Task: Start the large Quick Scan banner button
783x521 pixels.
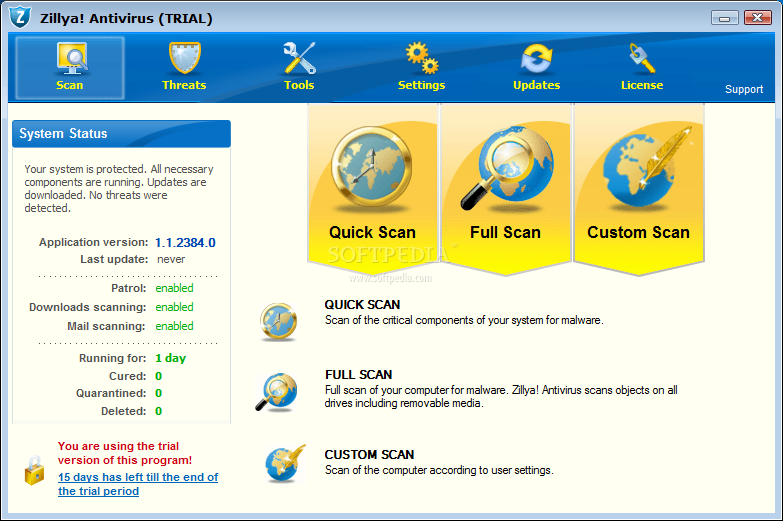Action: coord(373,189)
